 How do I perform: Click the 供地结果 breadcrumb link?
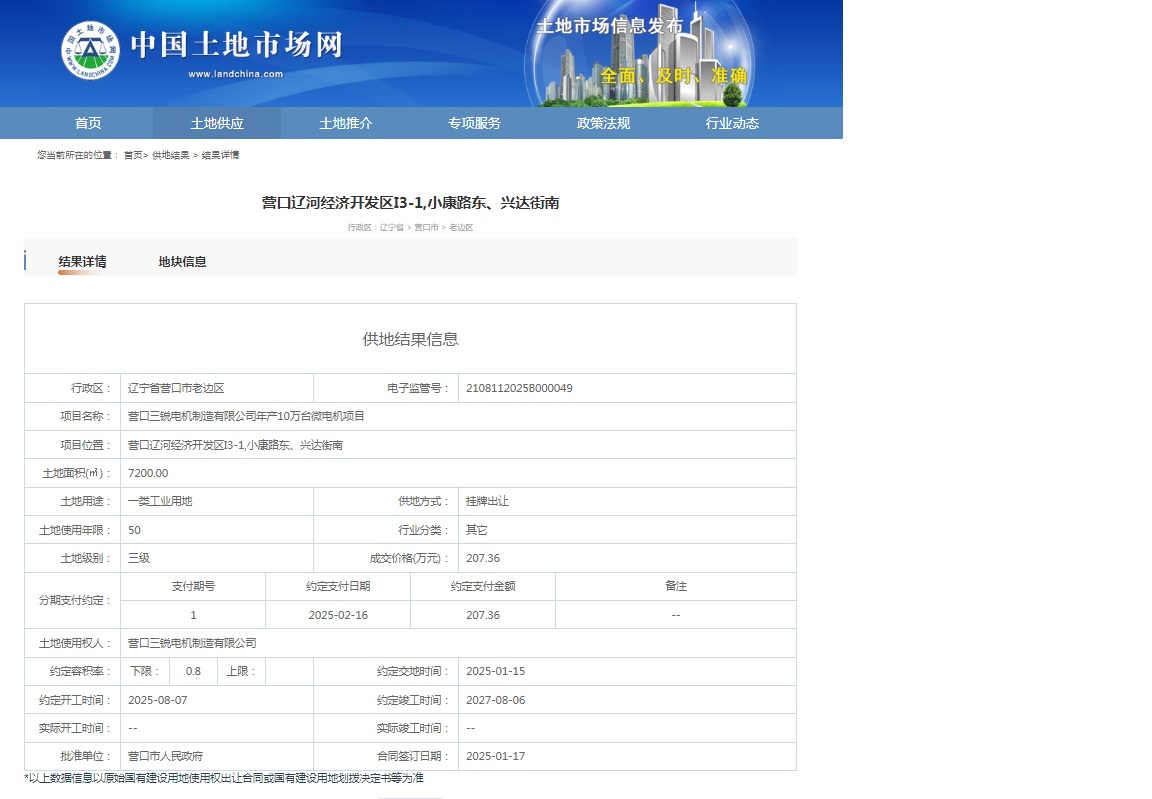click(170, 155)
